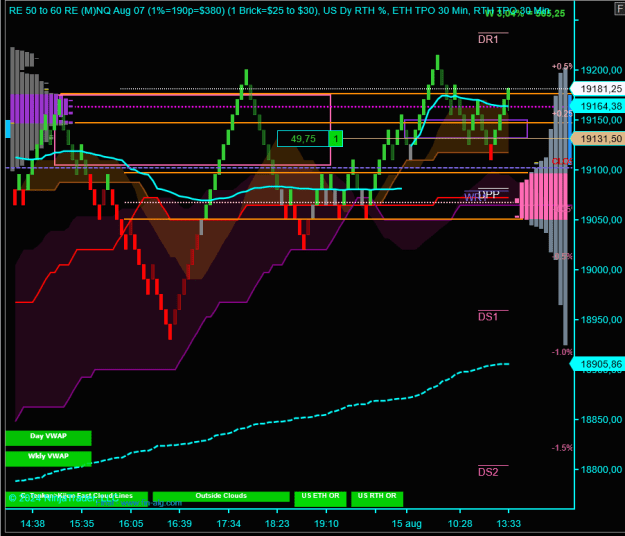Screen dimensions: 625x536
Task: Click the 19164,38 cyan price marker
Action: coord(598,106)
